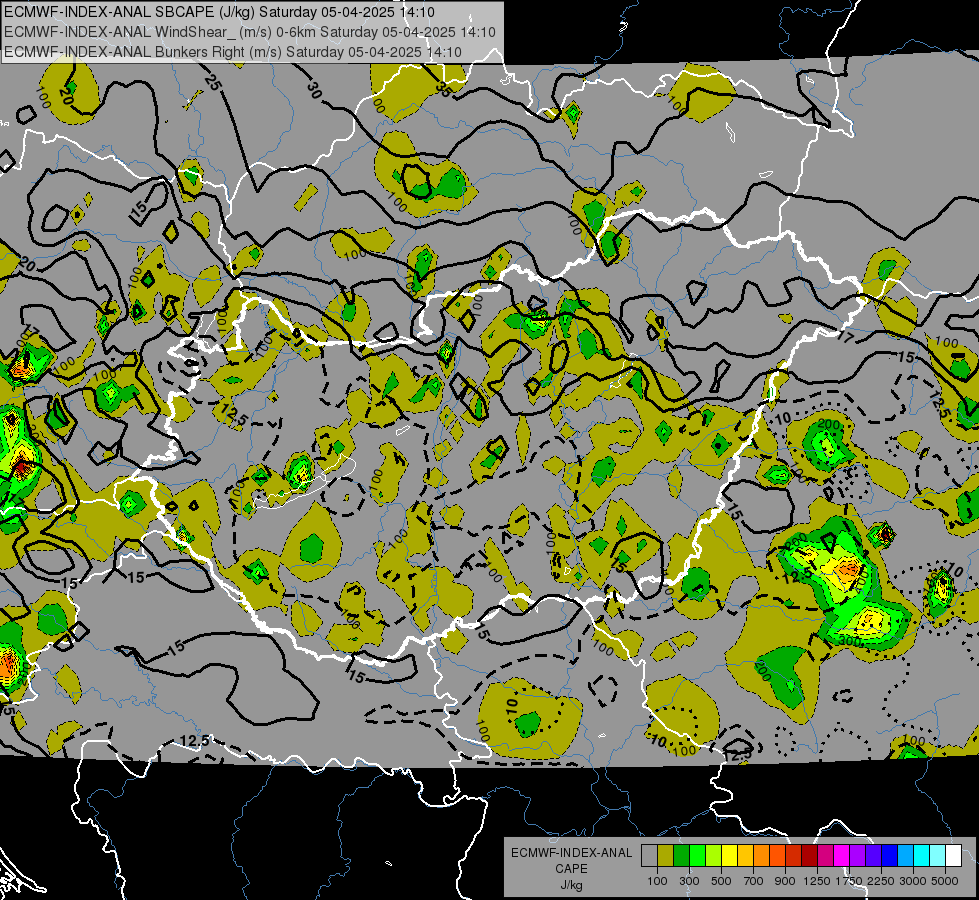This screenshot has width=979, height=900.
Task: Click the 700 value under the legend
Action: coord(754,881)
